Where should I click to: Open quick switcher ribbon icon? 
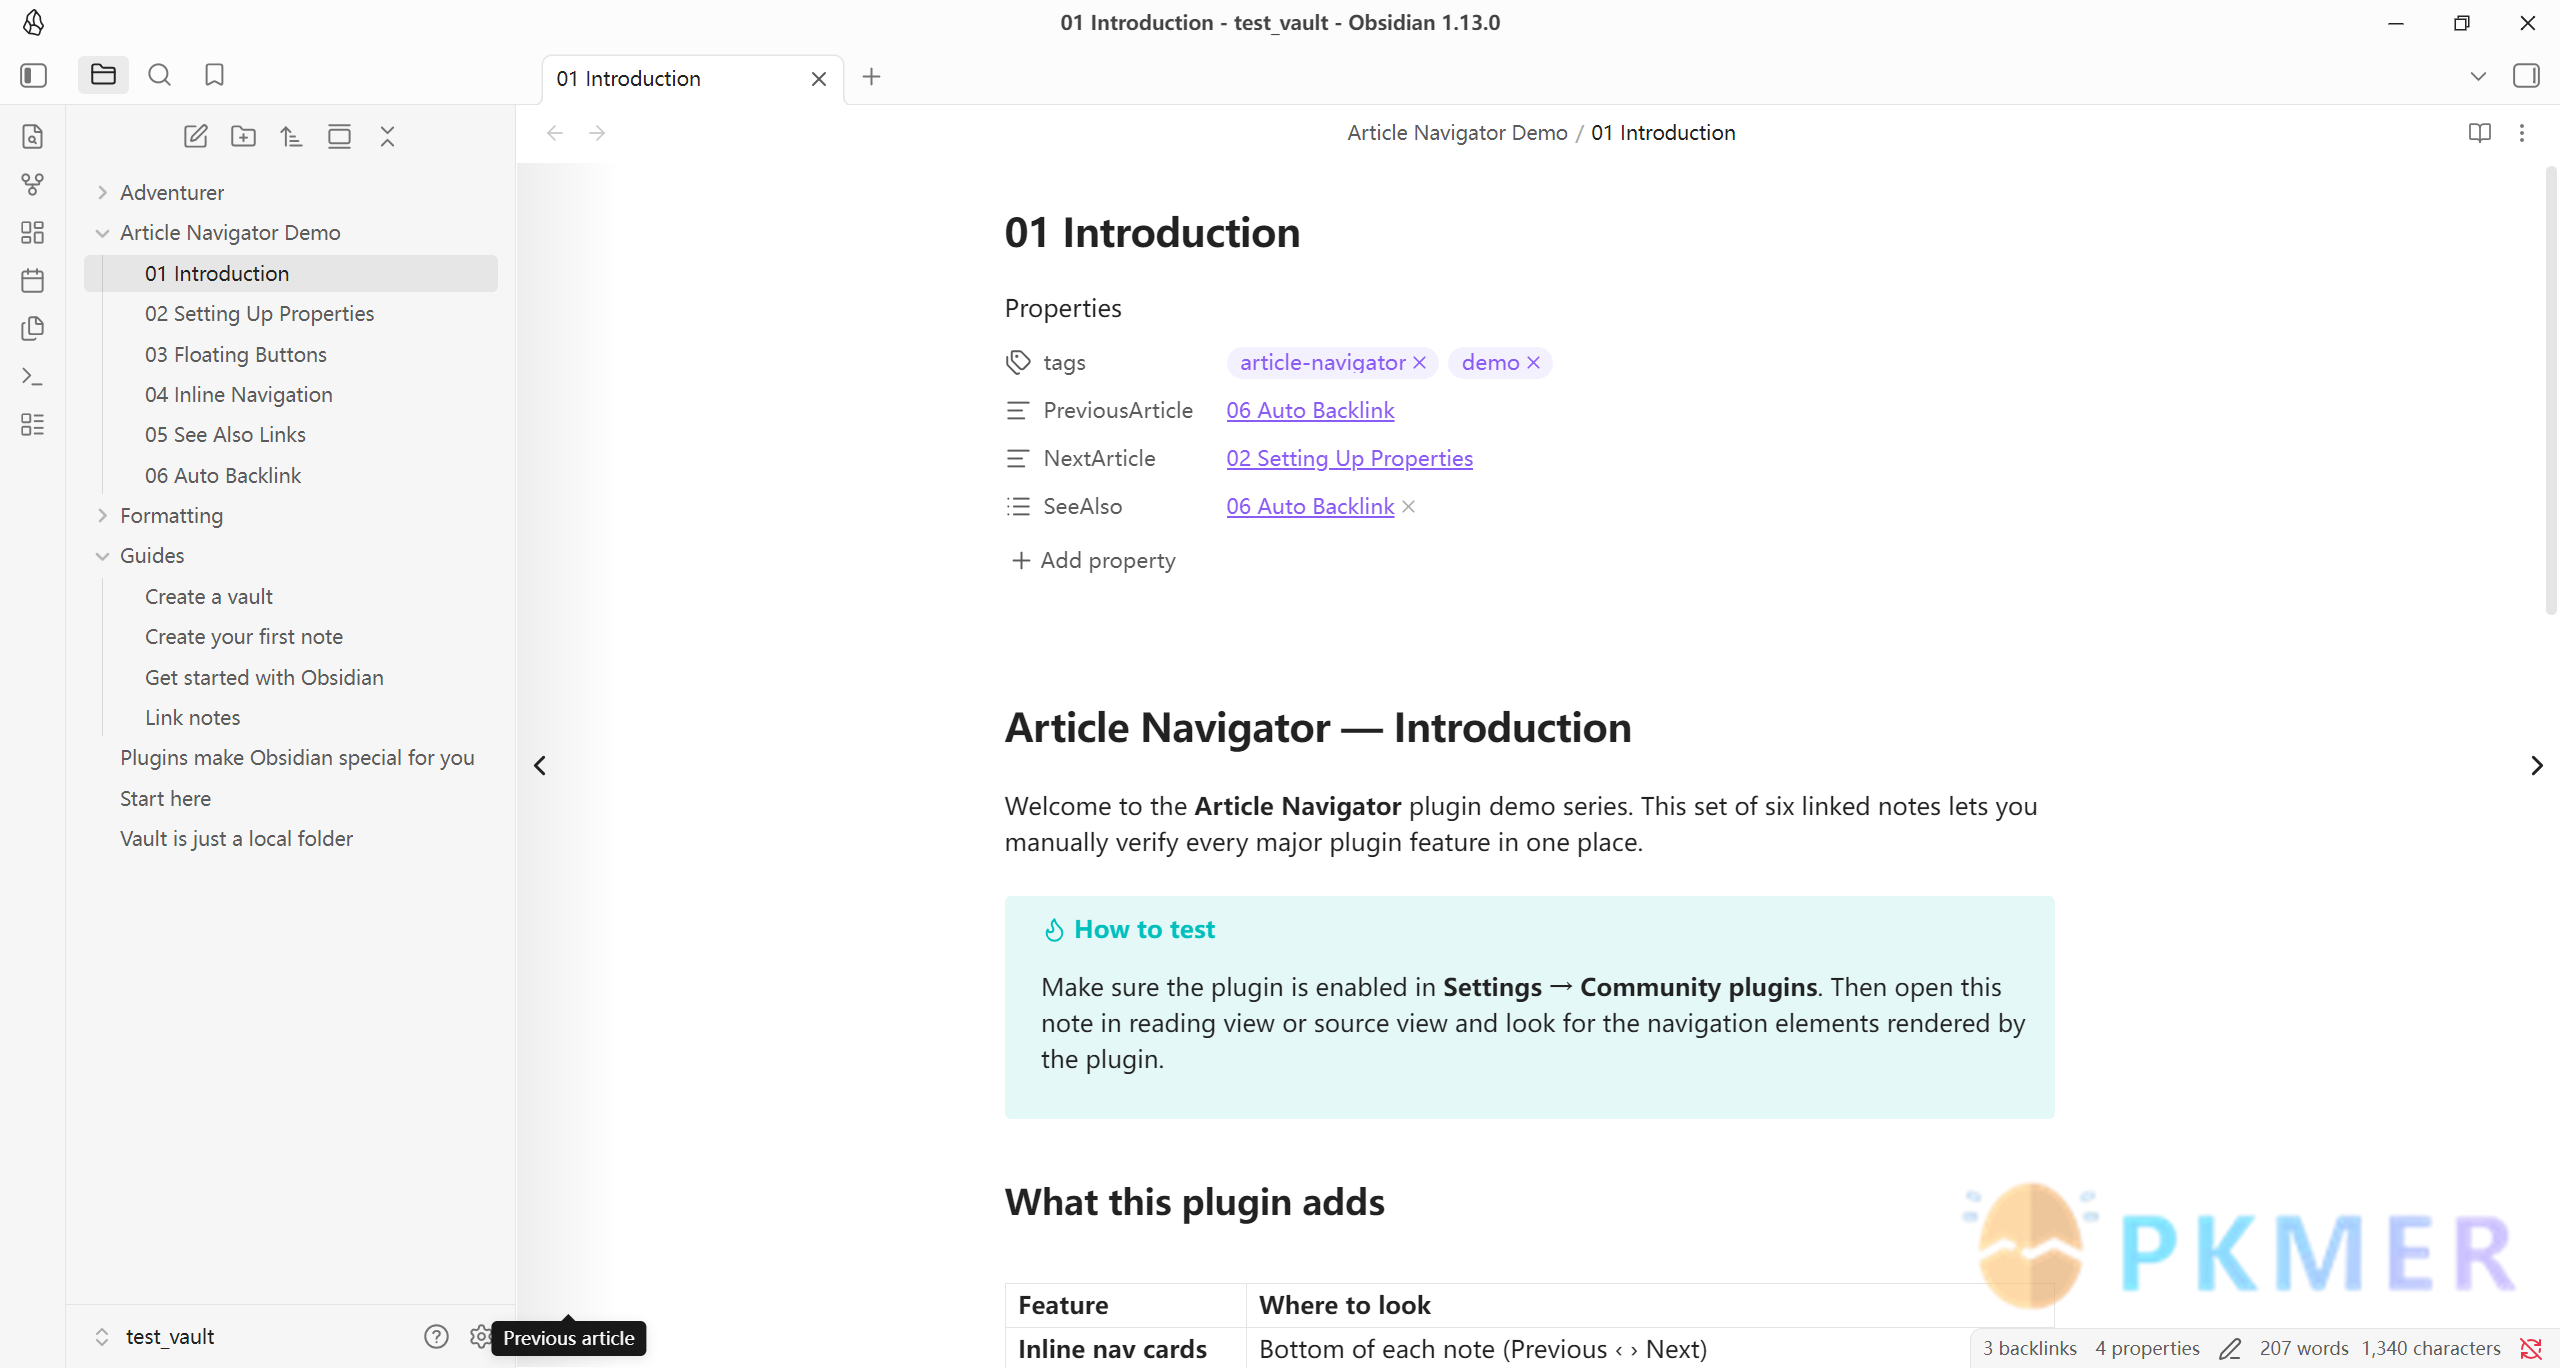[33, 137]
